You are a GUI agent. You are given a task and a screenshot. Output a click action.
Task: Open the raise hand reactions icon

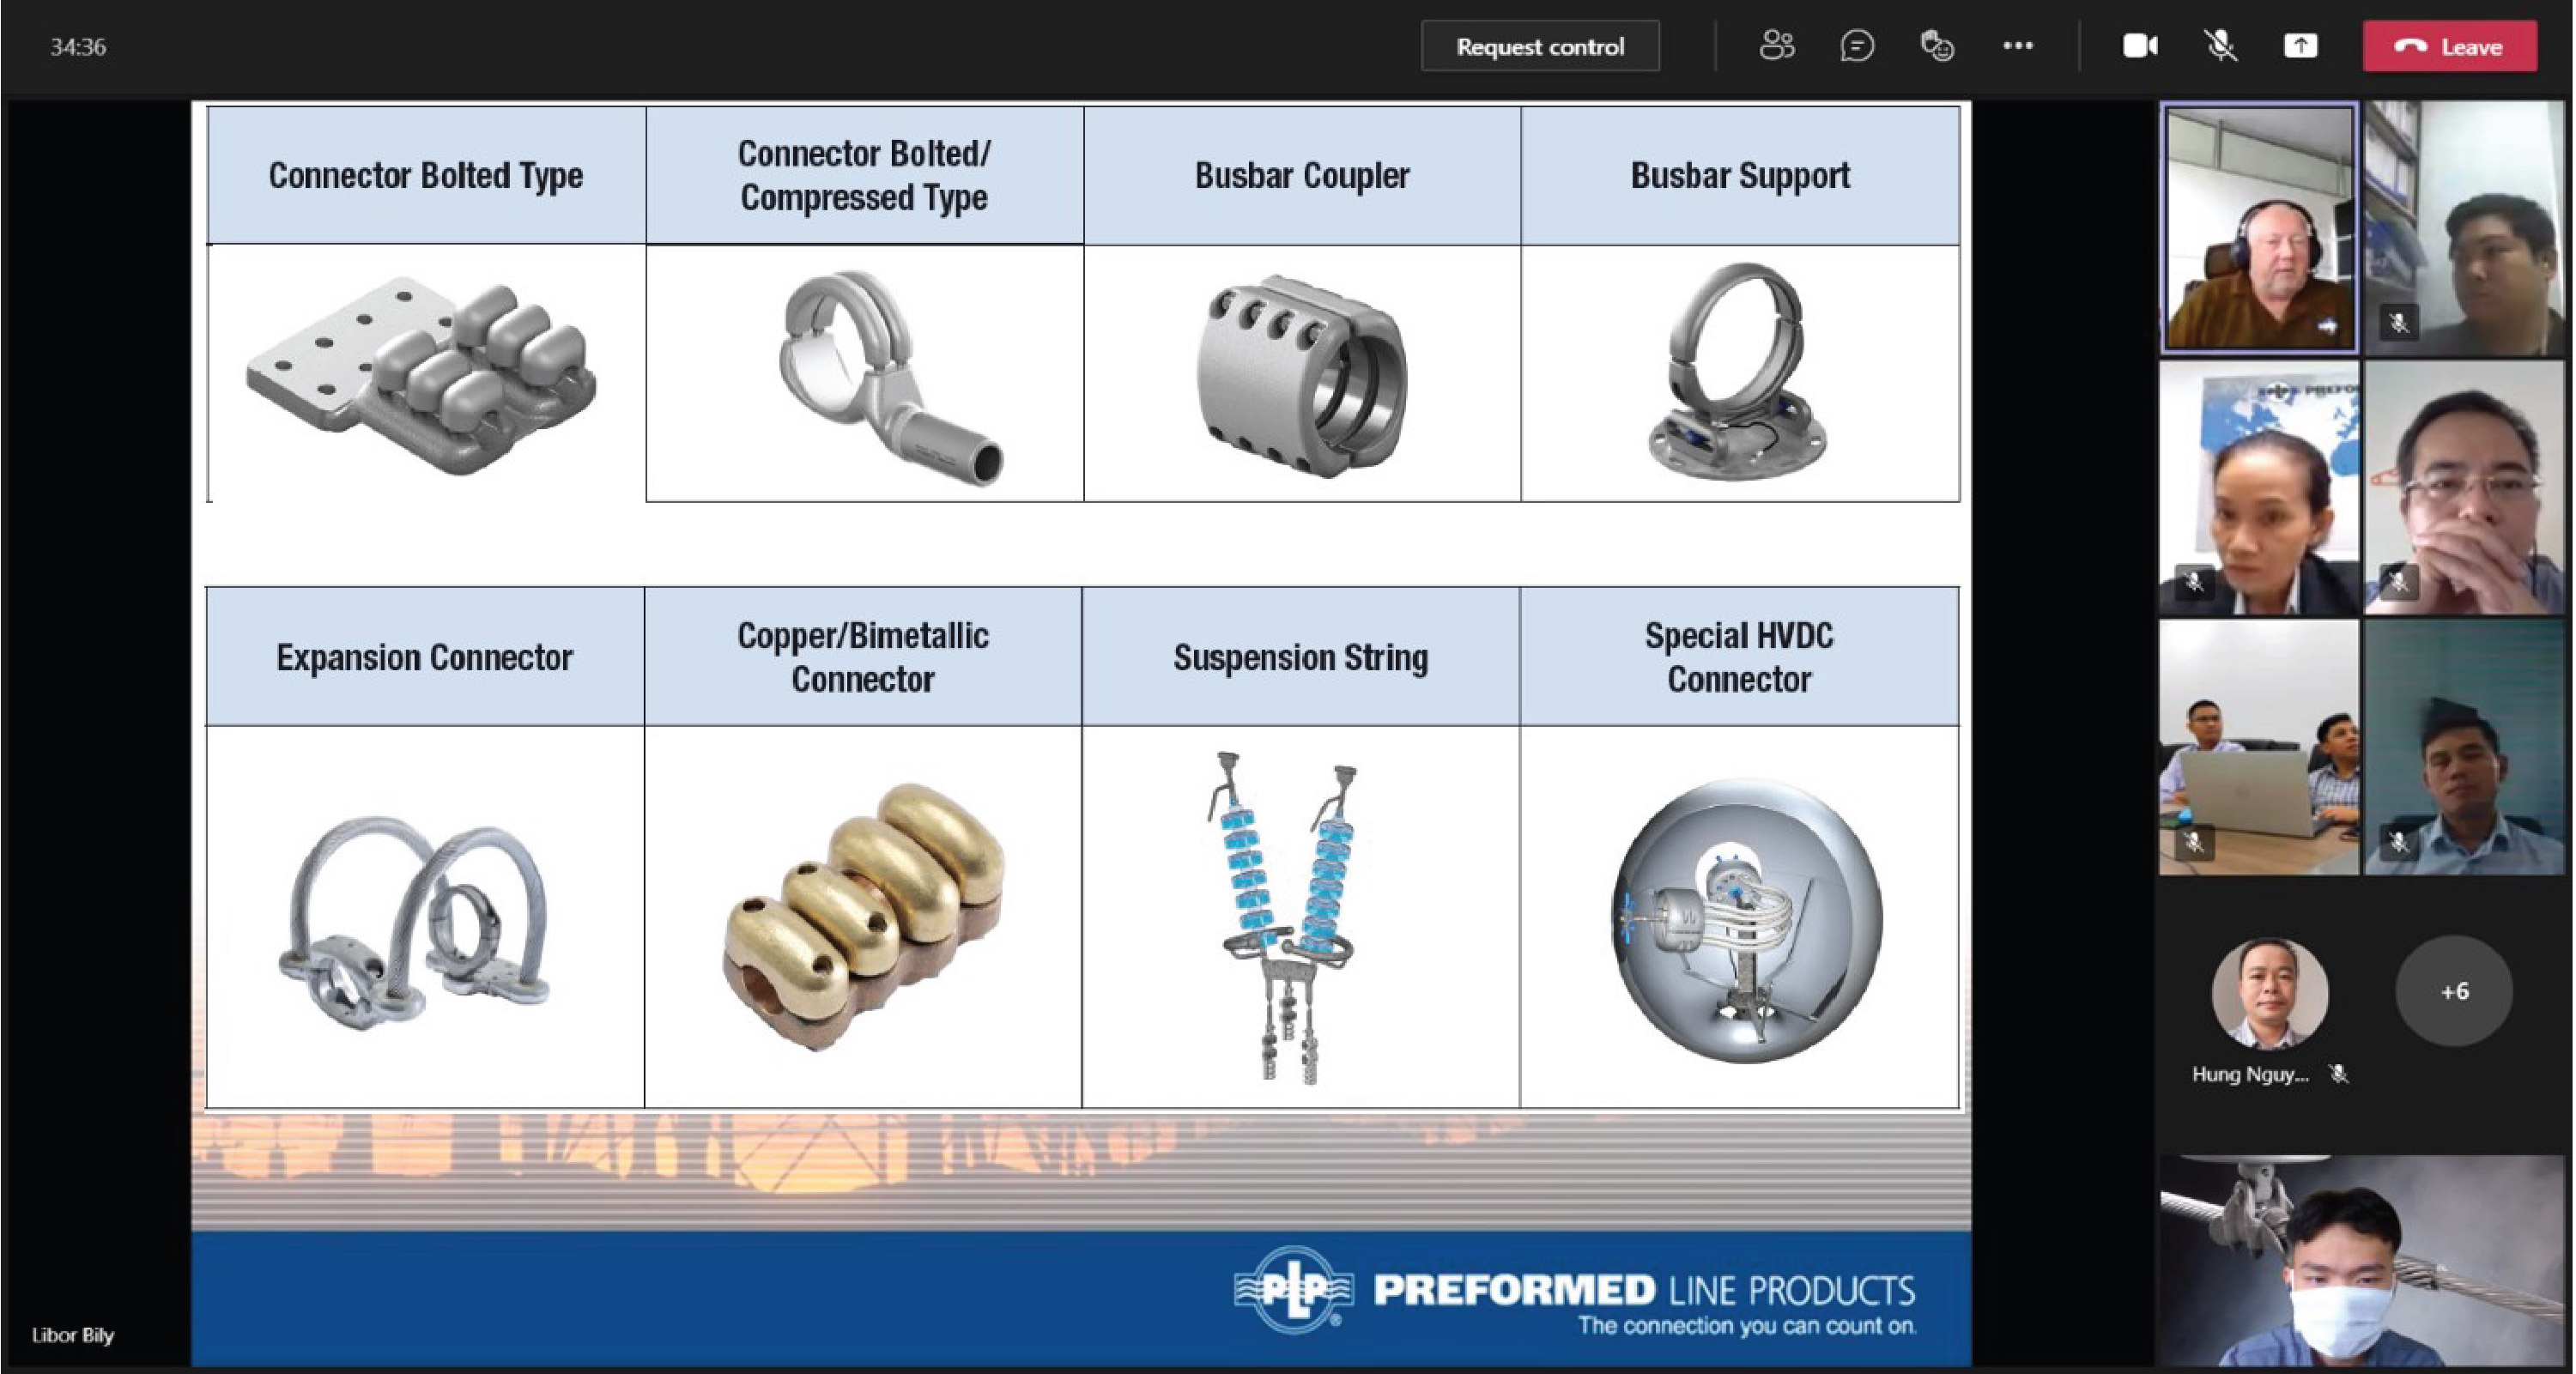pyautogui.click(x=1937, y=46)
